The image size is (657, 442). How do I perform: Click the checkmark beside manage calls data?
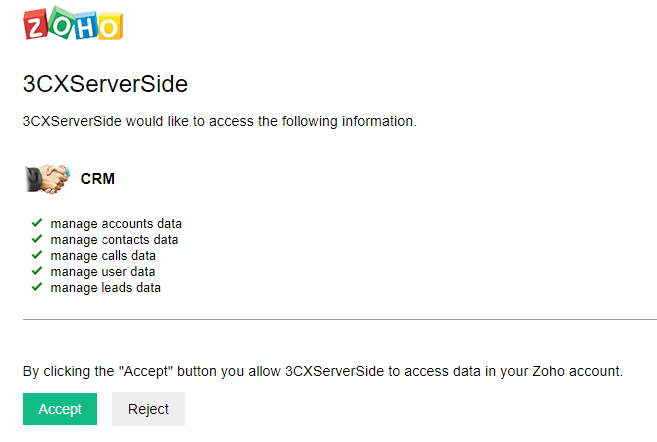click(x=37, y=254)
